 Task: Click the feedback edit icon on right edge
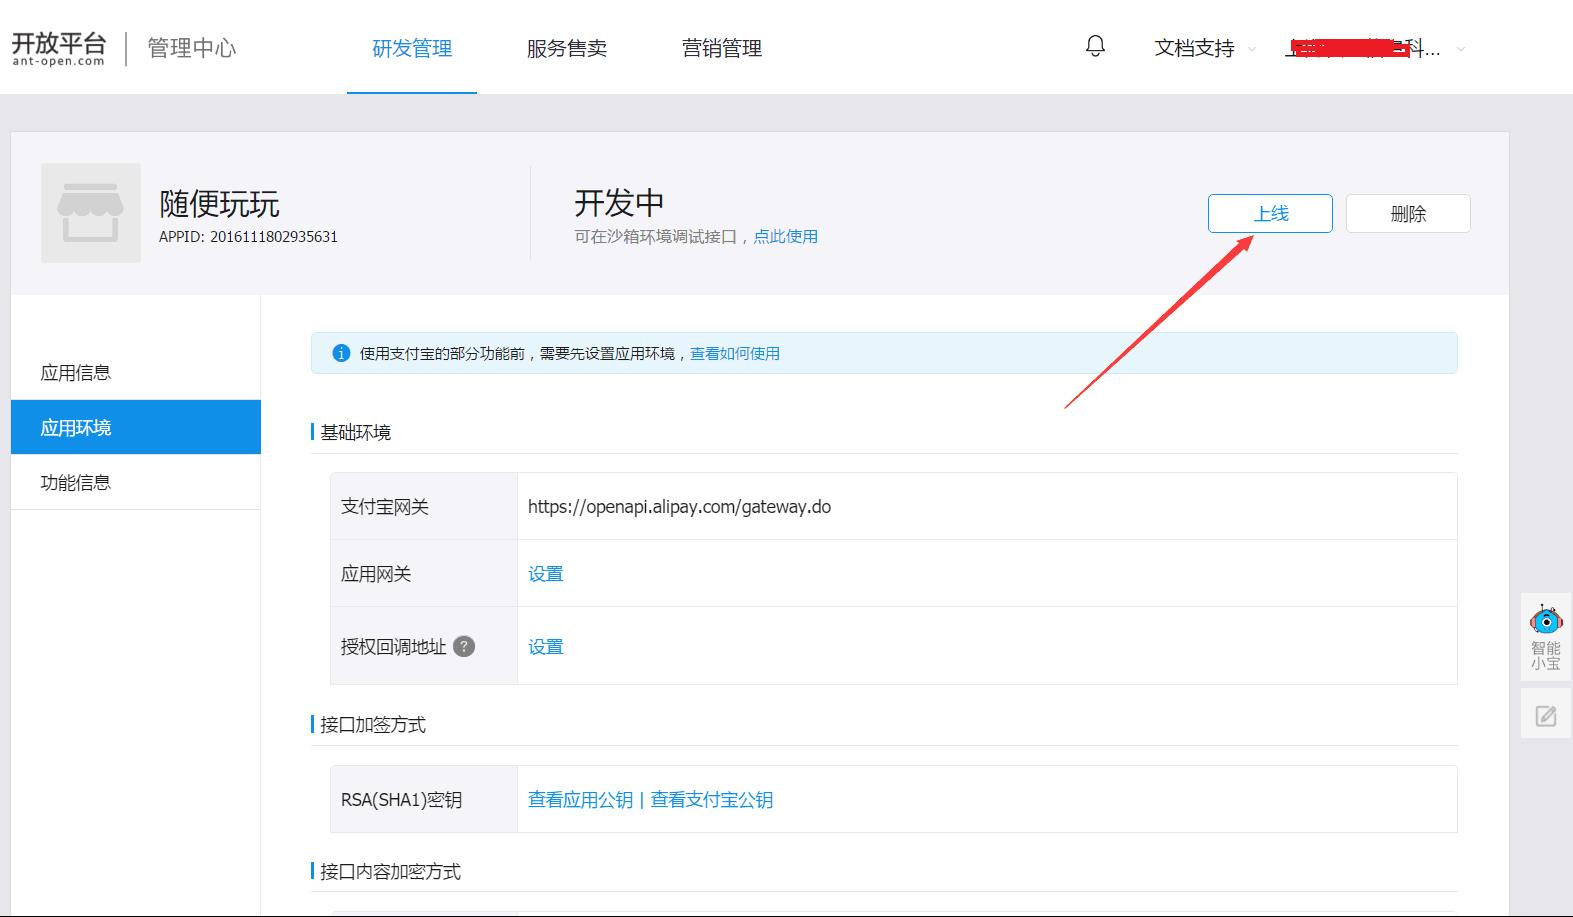[1546, 715]
